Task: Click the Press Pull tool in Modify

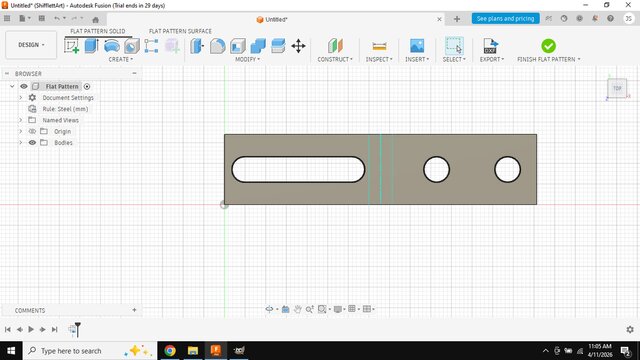Action: 197,46
